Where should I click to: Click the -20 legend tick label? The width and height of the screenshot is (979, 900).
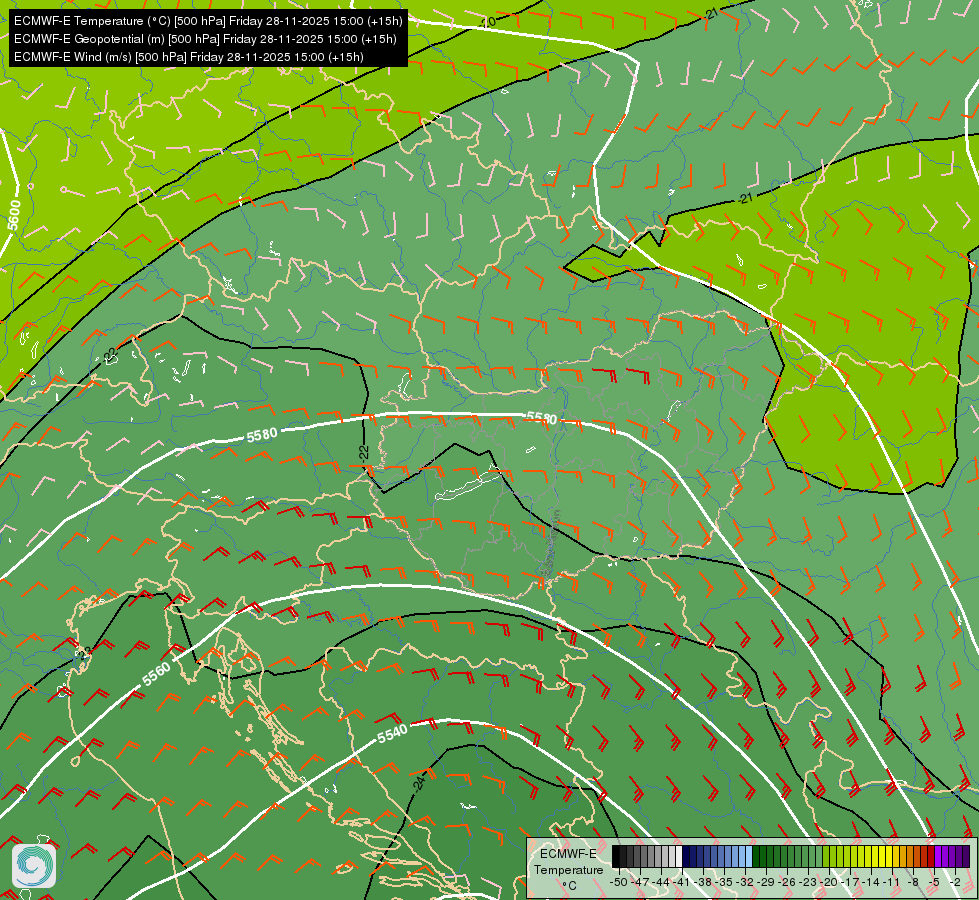[x=829, y=882]
